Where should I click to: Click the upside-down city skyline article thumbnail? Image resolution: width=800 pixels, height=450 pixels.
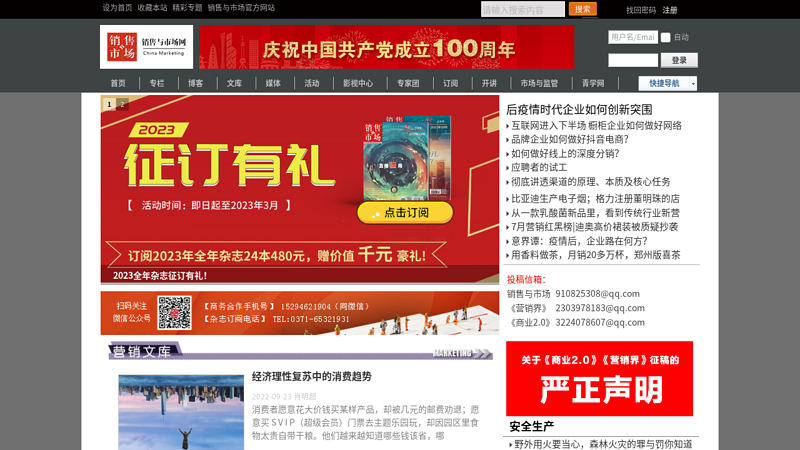[181, 412]
